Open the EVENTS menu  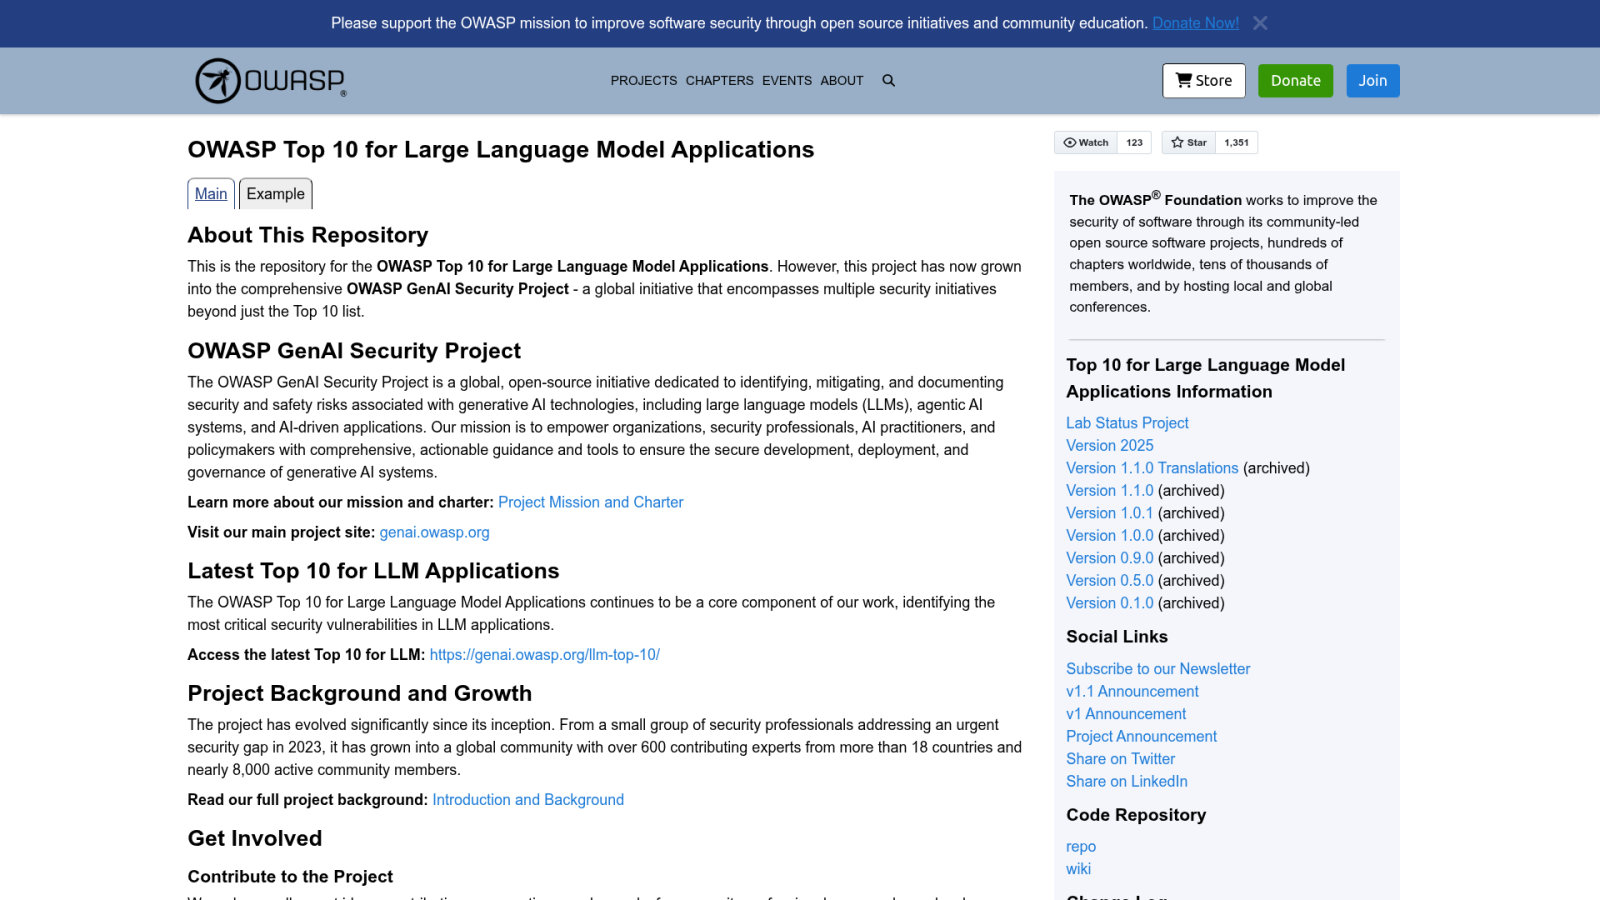(x=787, y=81)
